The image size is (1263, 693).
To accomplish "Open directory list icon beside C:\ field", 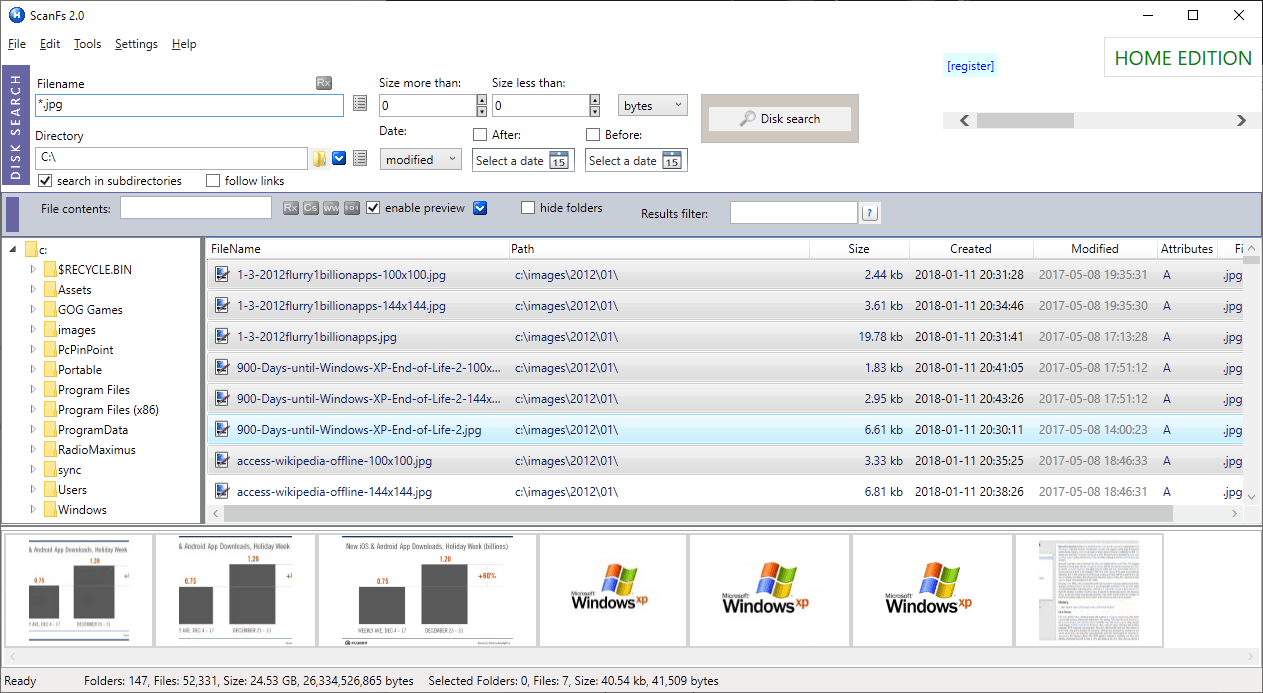I will (360, 158).
